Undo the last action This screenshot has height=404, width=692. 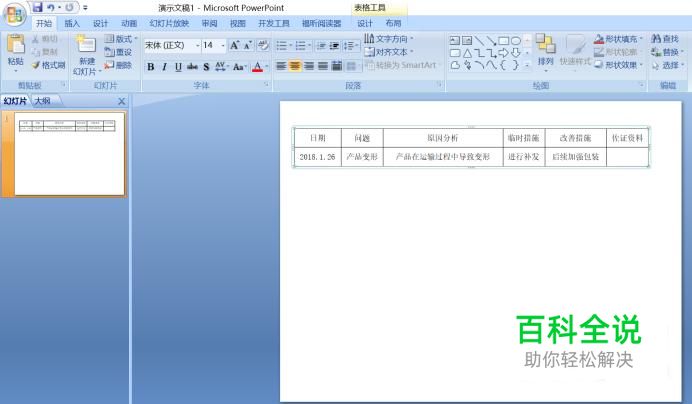pyautogui.click(x=51, y=8)
